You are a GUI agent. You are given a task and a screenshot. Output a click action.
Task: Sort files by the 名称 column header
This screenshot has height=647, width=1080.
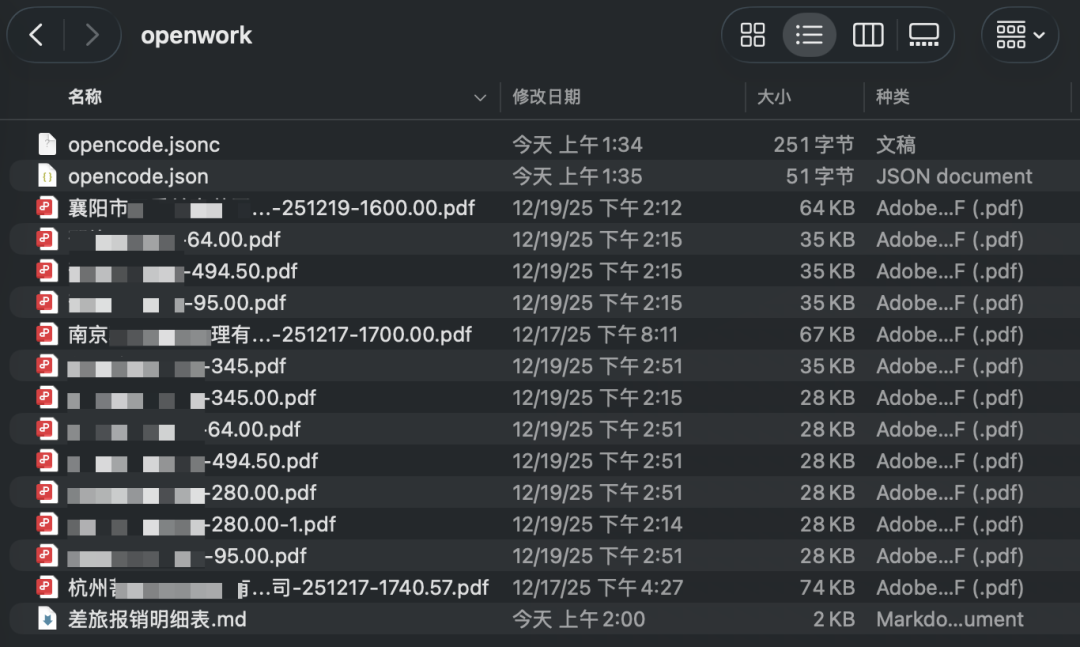click(85, 97)
